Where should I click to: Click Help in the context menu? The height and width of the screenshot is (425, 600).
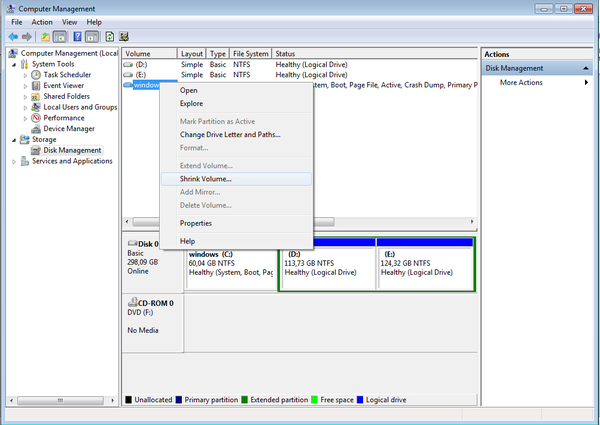pyautogui.click(x=236, y=241)
